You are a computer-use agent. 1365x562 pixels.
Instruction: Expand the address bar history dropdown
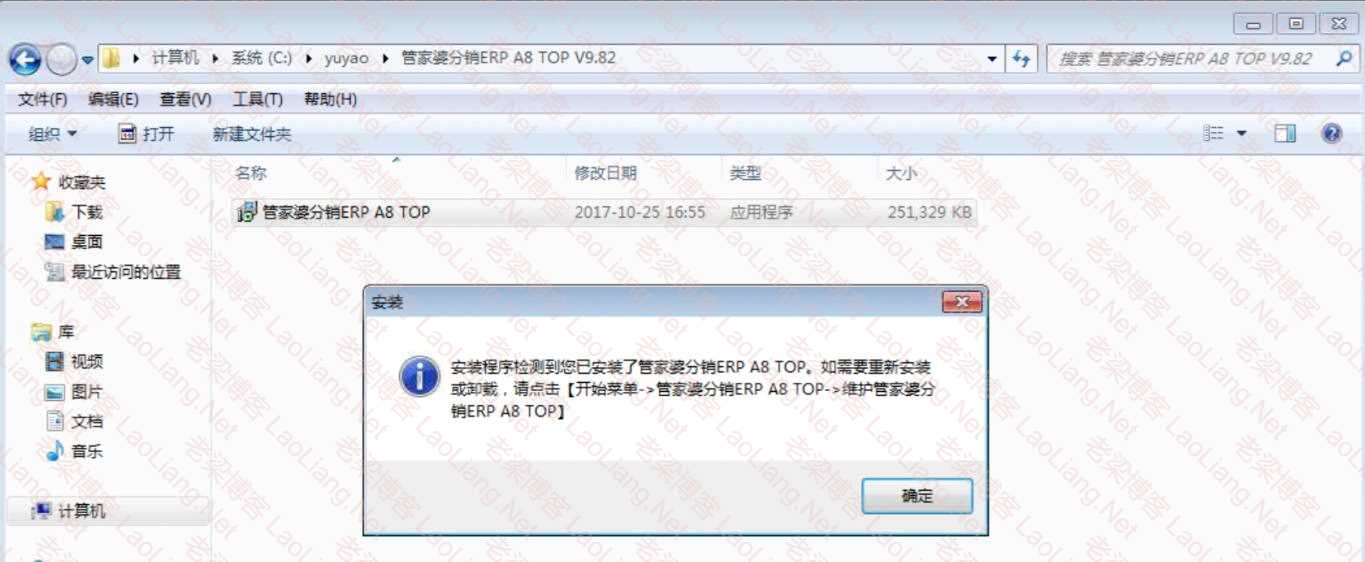click(x=991, y=59)
